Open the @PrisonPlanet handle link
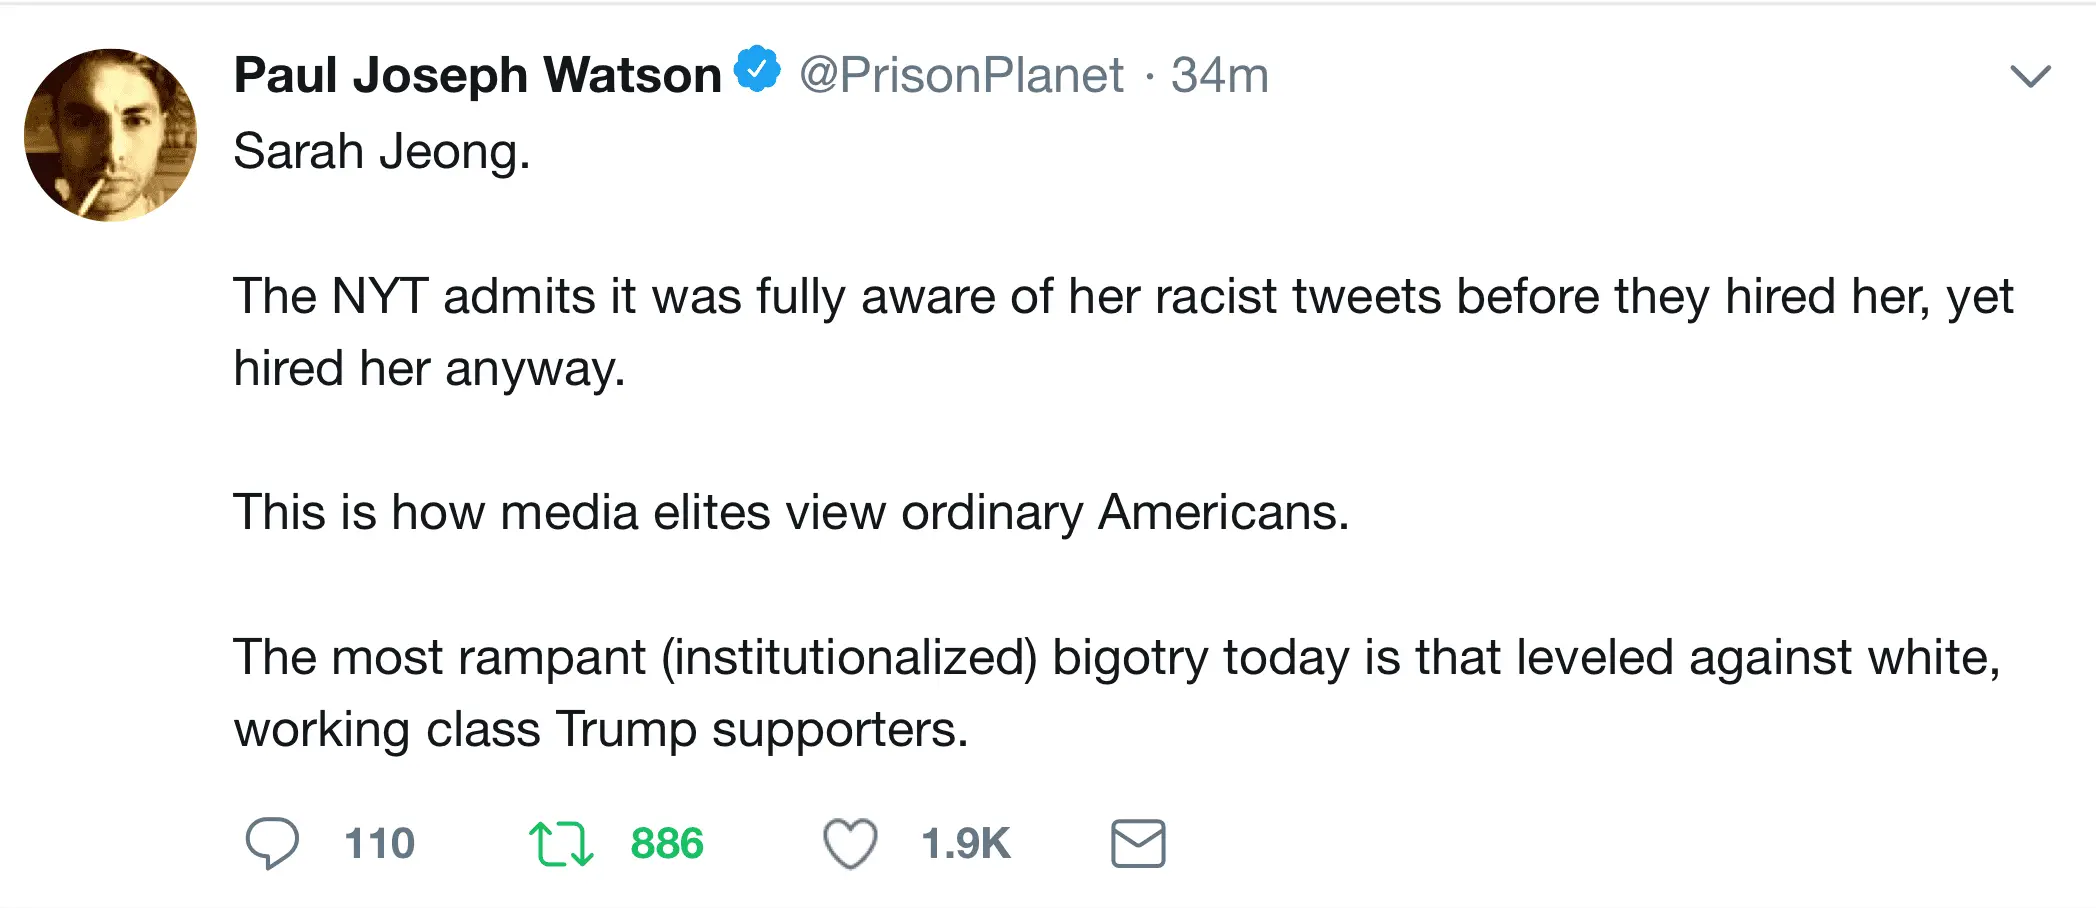Viewport: 2096px width, 908px height. (961, 75)
